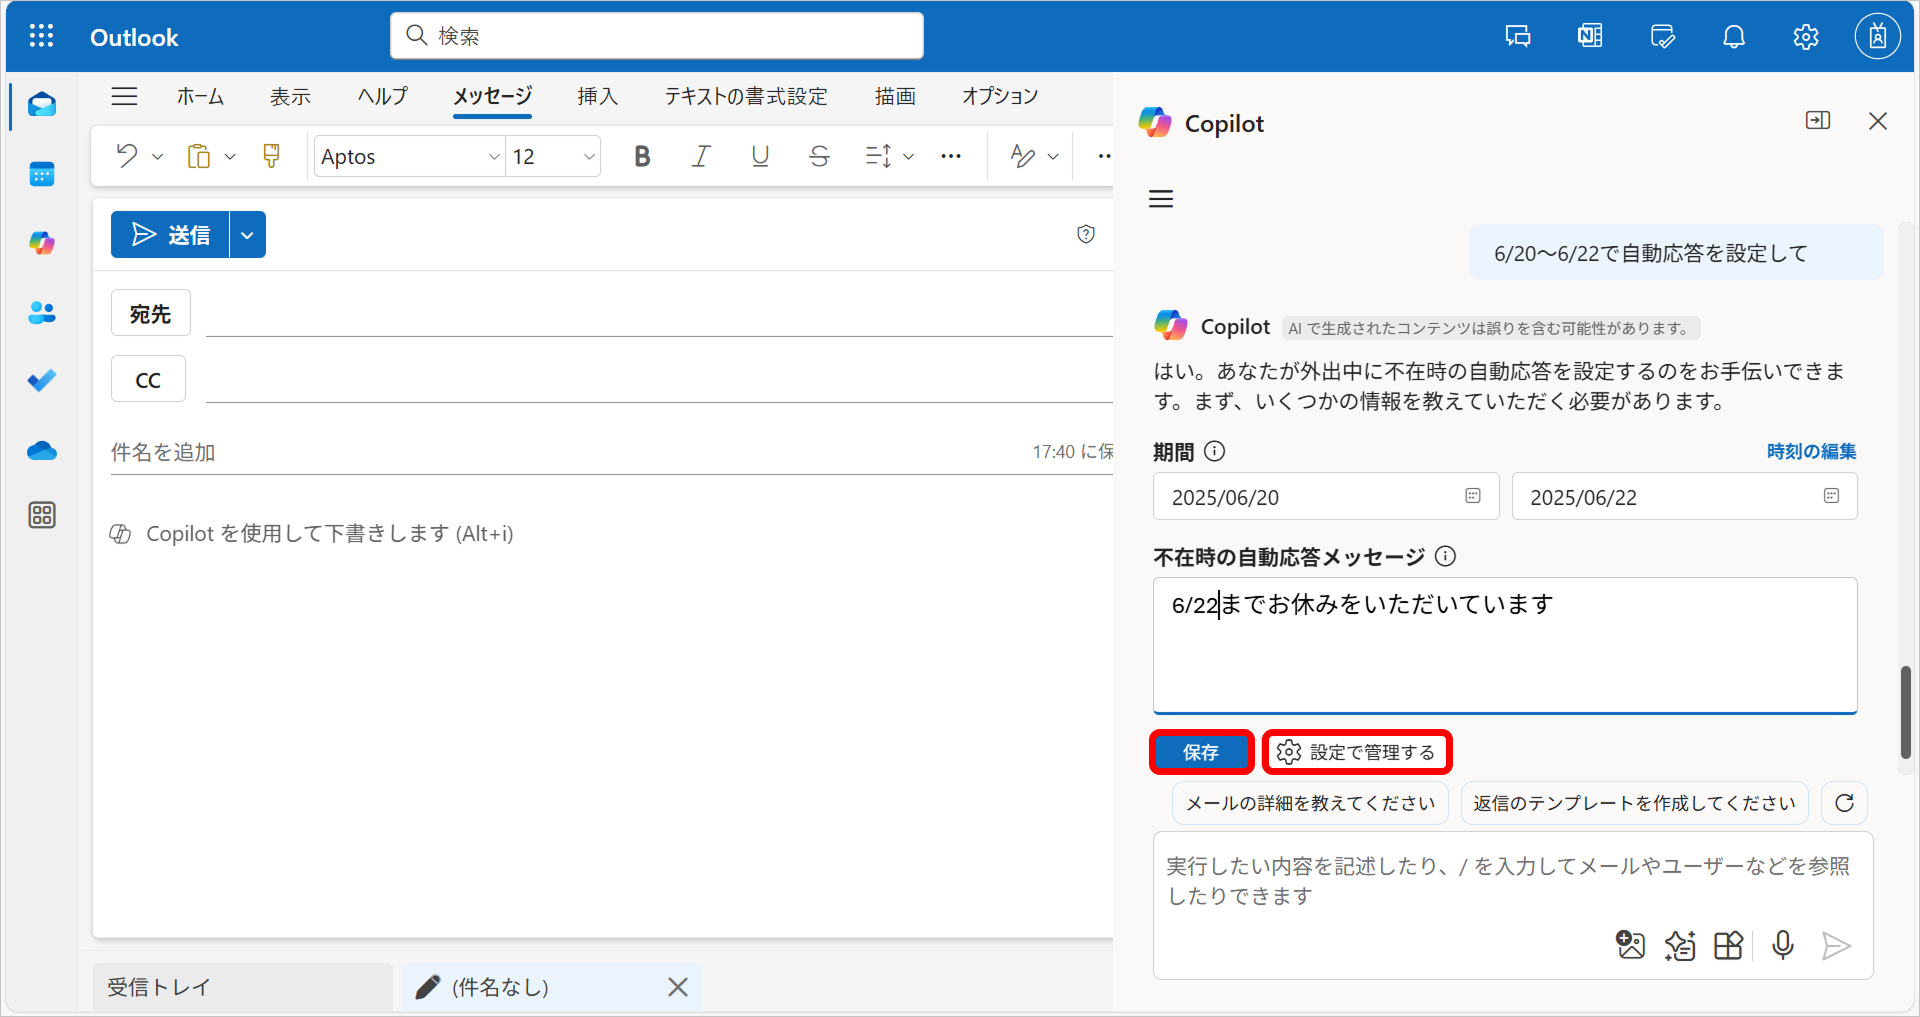Open the 描画 tab
The image size is (1920, 1017).
tap(895, 96)
